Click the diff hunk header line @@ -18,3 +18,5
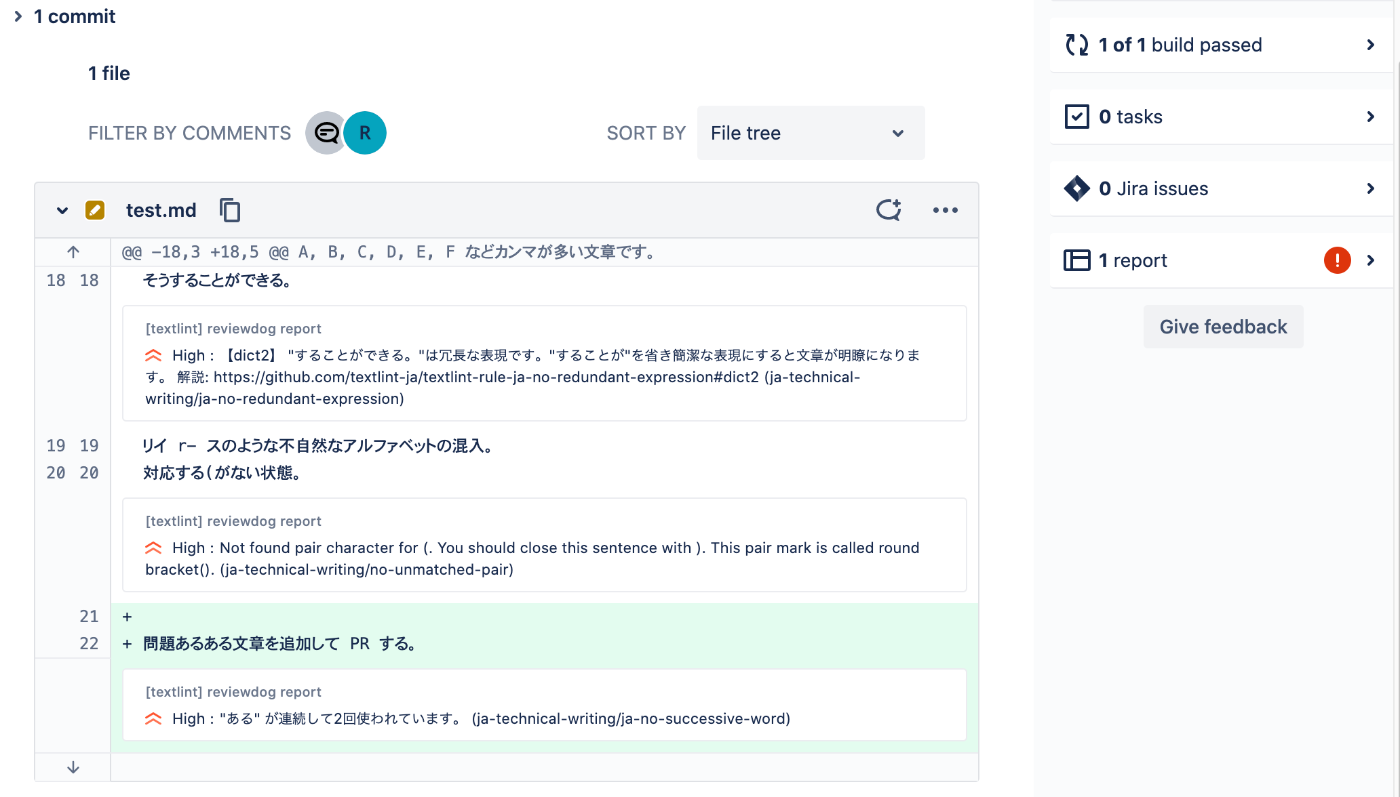 coord(389,252)
